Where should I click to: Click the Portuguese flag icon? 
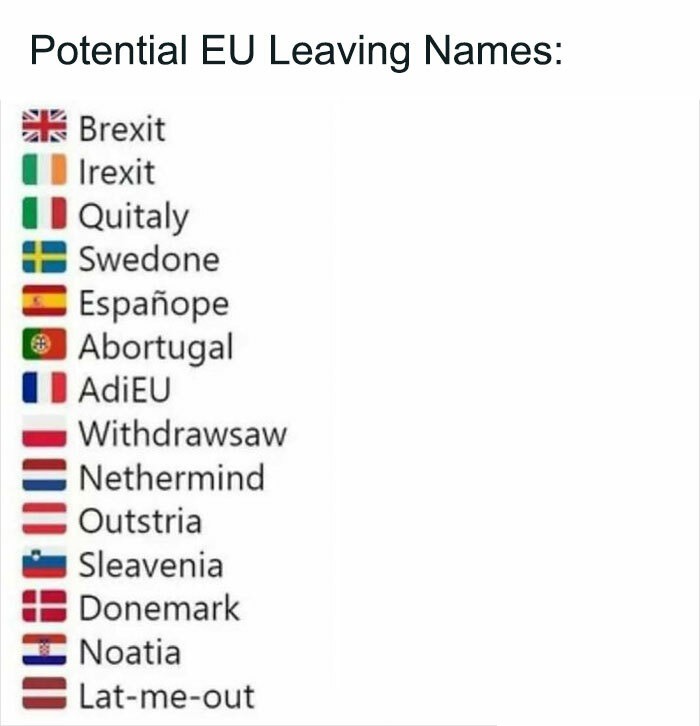click(x=44, y=344)
